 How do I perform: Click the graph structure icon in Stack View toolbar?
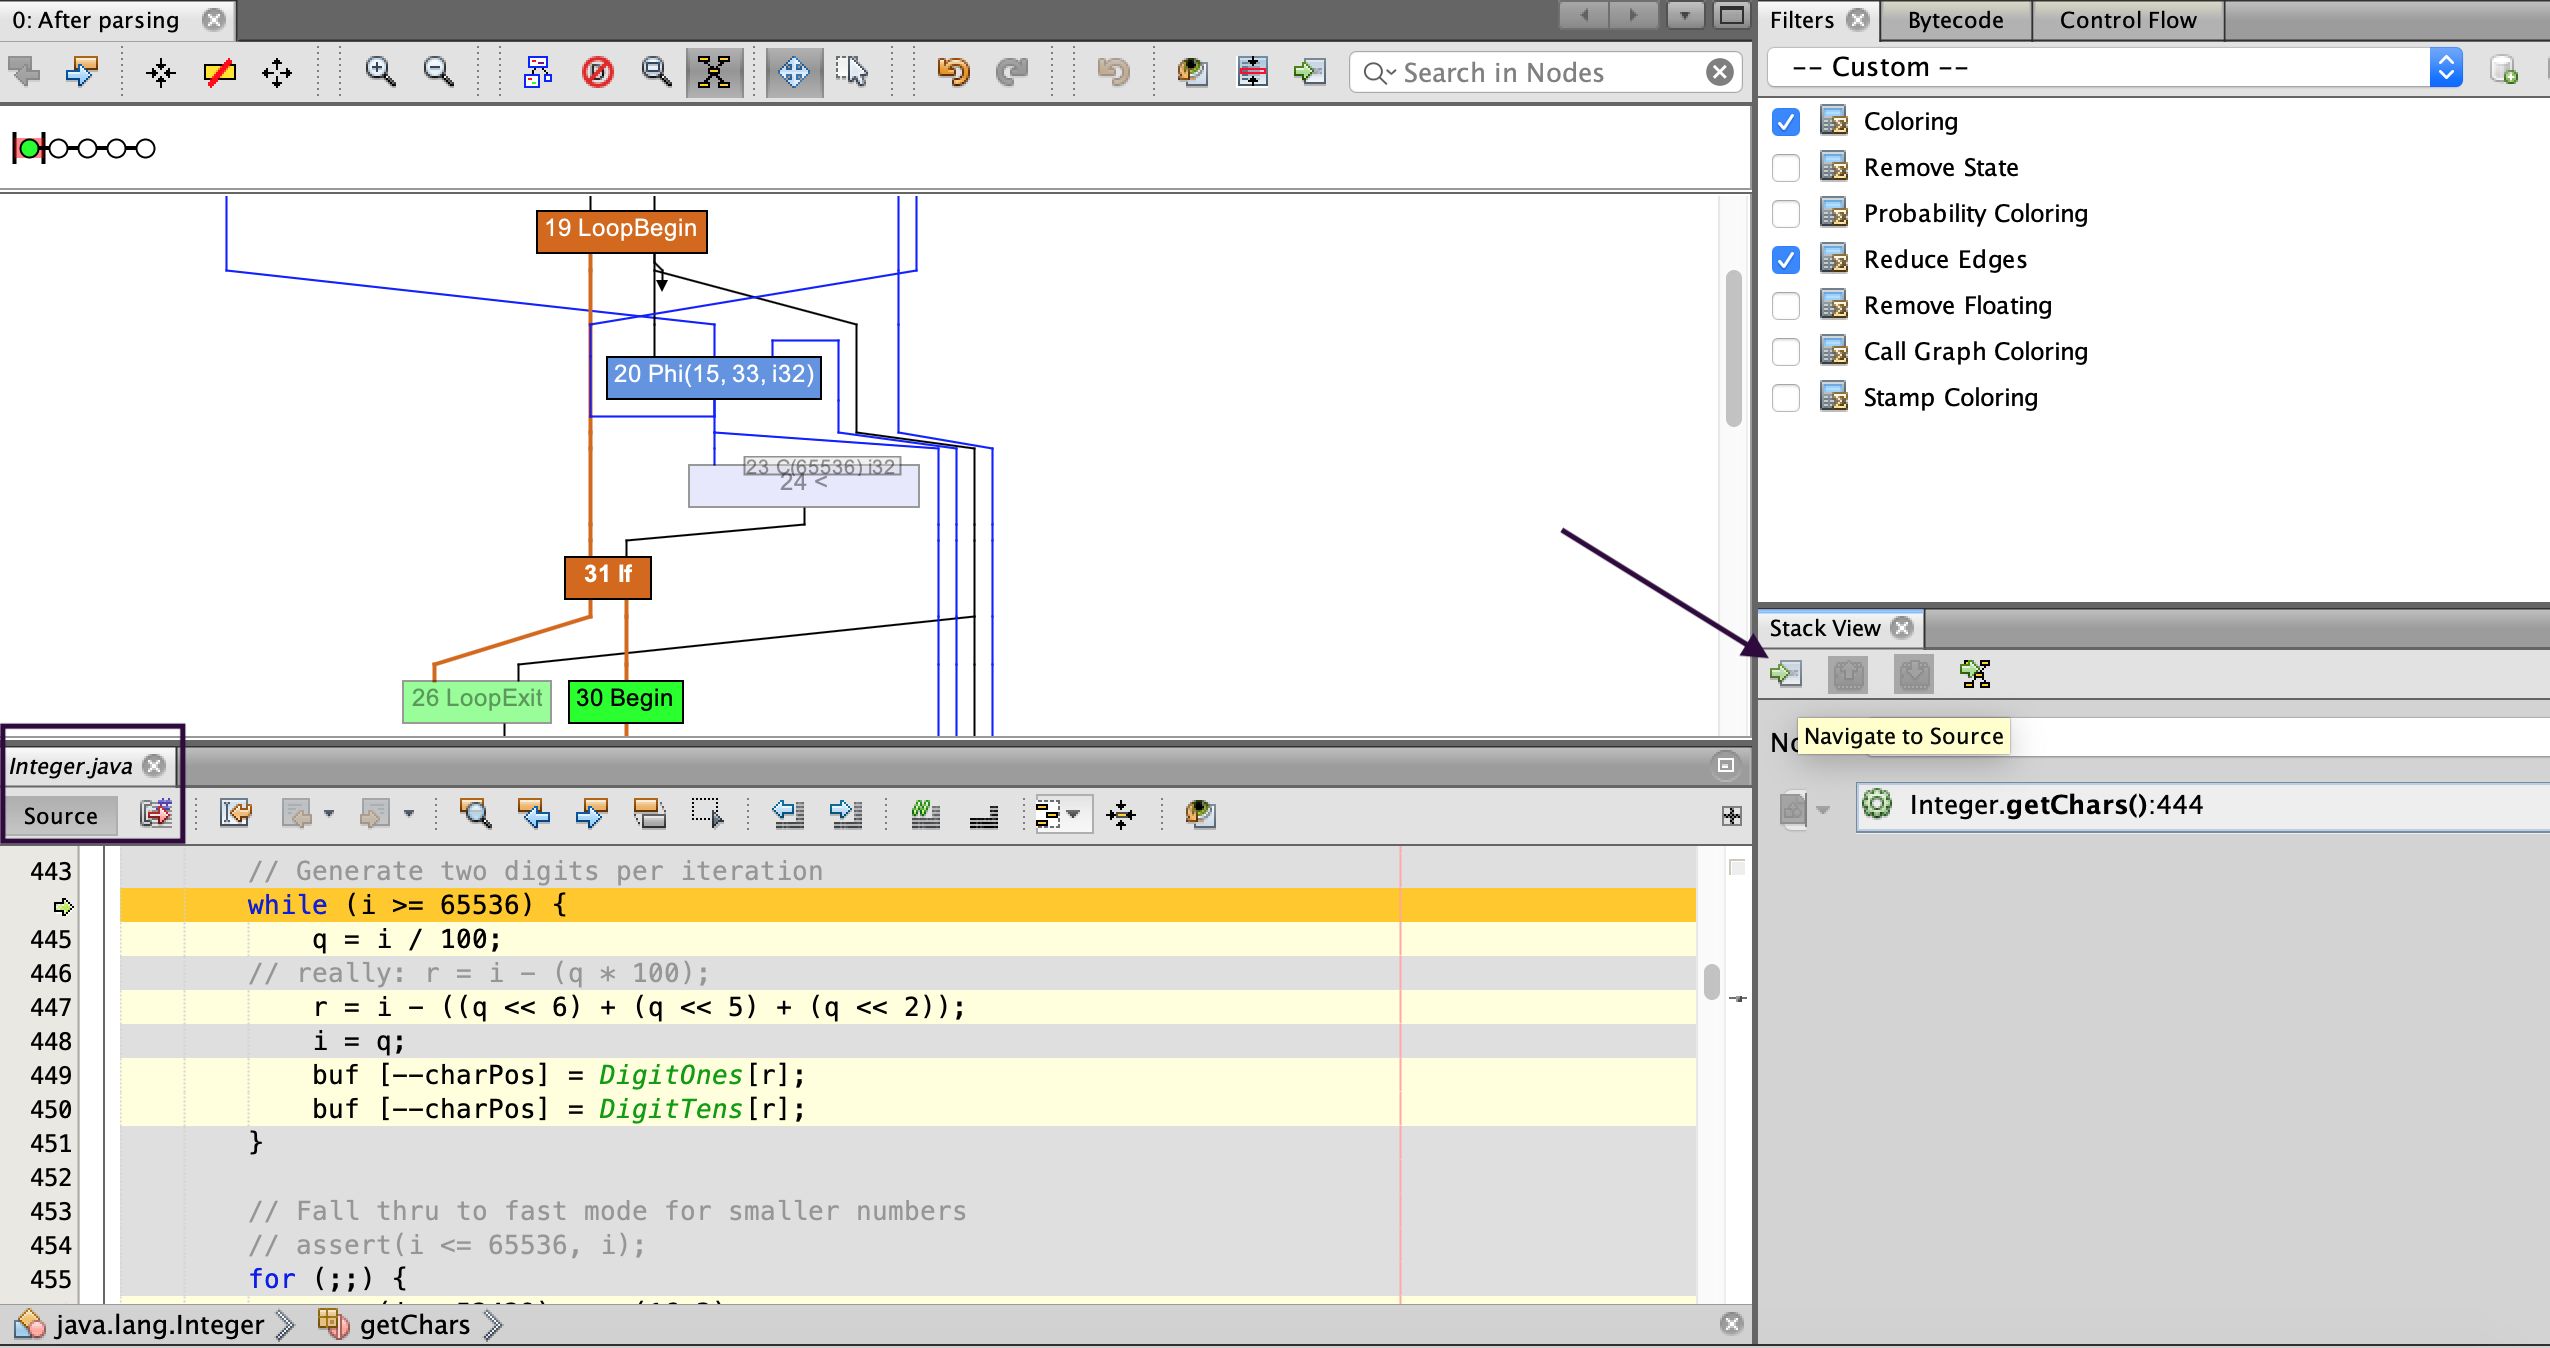click(1975, 674)
